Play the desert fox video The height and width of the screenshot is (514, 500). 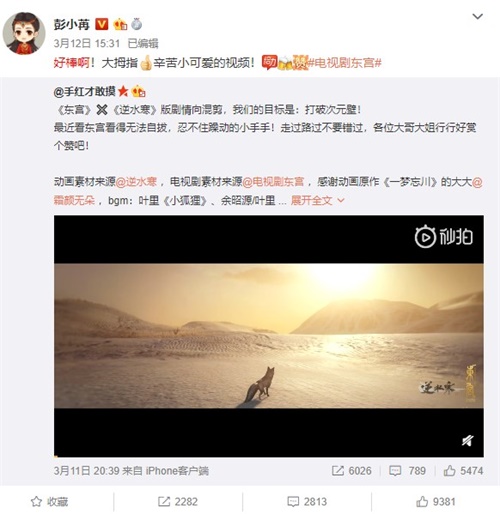[269, 336]
